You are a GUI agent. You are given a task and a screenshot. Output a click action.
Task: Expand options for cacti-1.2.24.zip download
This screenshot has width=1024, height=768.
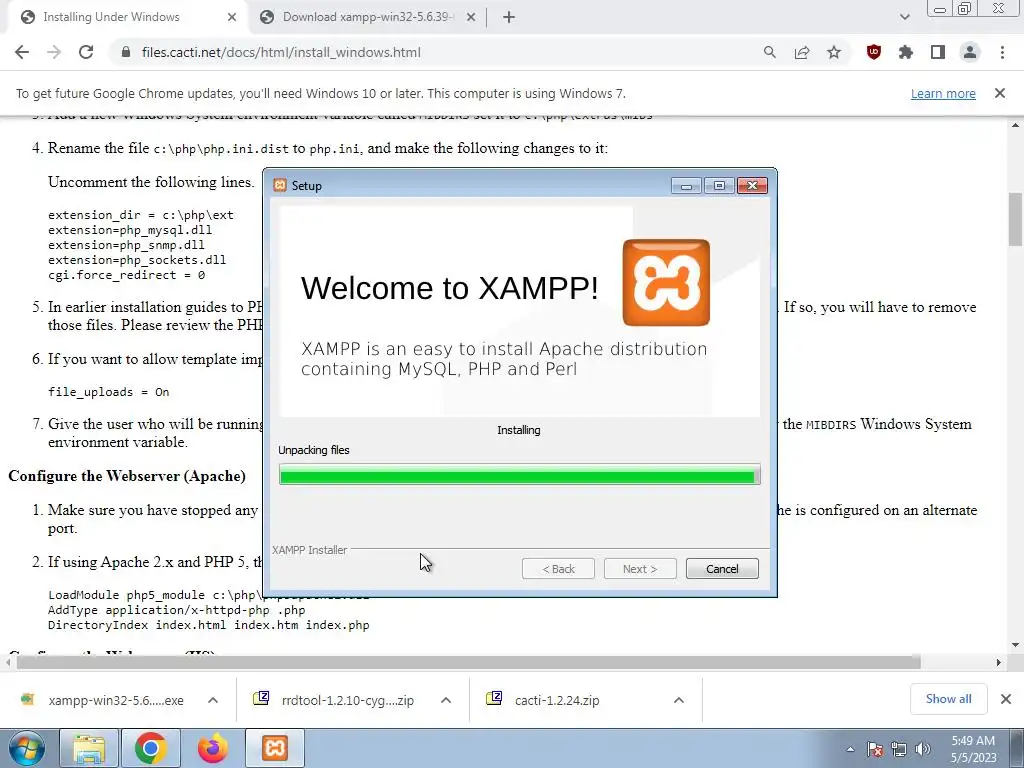coord(679,700)
